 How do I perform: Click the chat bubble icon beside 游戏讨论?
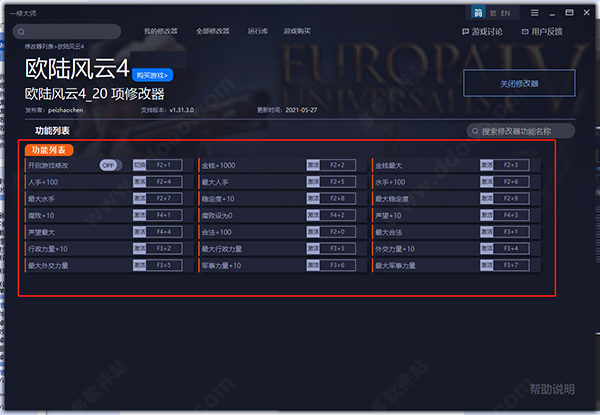[x=465, y=32]
